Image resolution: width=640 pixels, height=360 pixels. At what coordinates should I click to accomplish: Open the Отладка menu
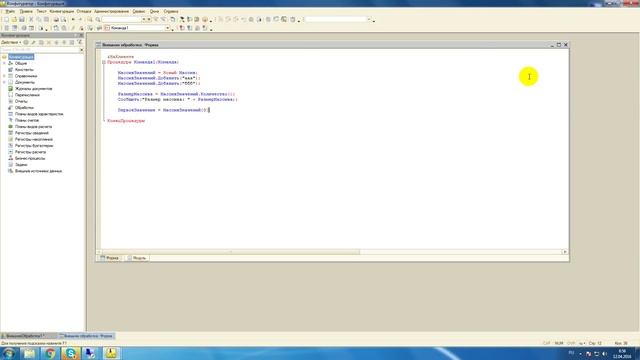coord(84,11)
